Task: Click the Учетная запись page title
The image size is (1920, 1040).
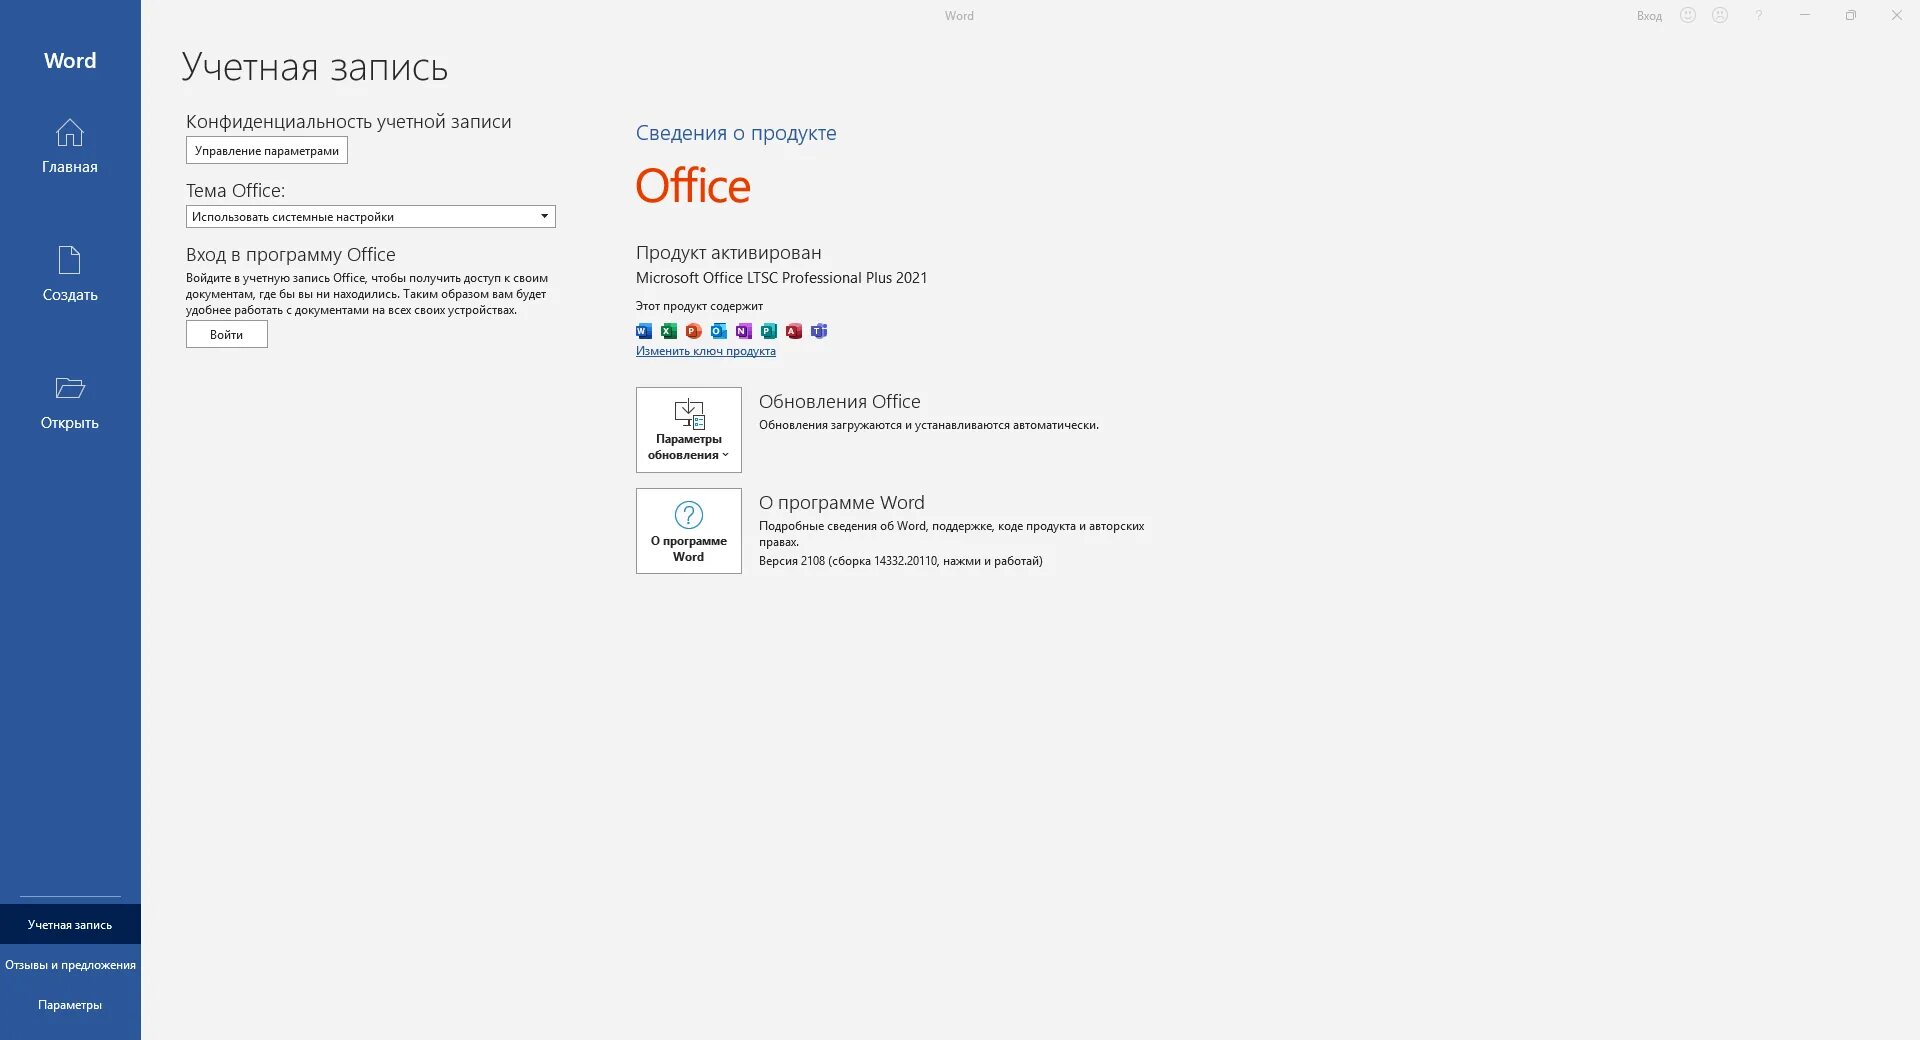Action: pyautogui.click(x=315, y=67)
